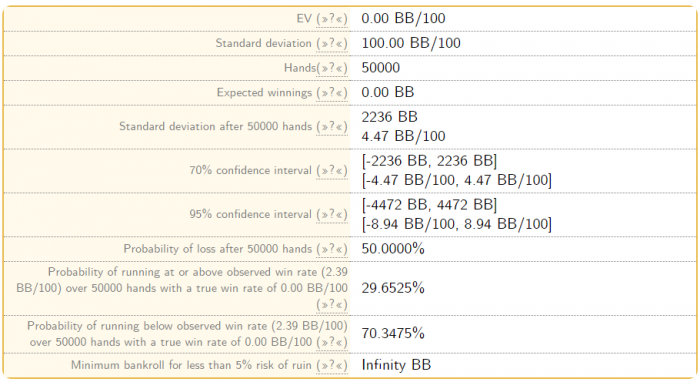Select the 100.00 BB/100 standard deviation value
The height and width of the screenshot is (382, 700).
(411, 43)
